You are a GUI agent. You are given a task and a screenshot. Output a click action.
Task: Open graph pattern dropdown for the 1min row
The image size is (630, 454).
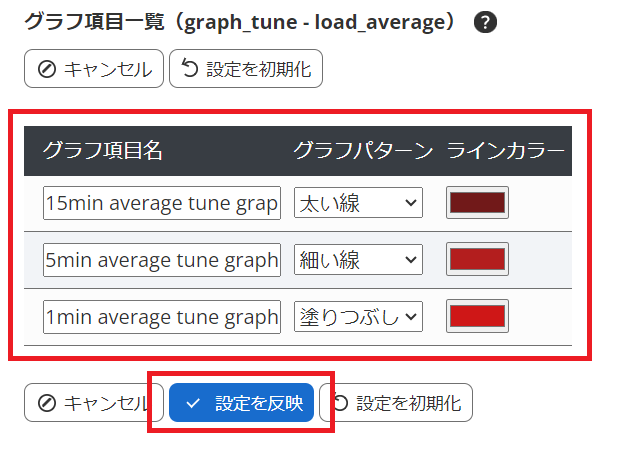click(359, 317)
